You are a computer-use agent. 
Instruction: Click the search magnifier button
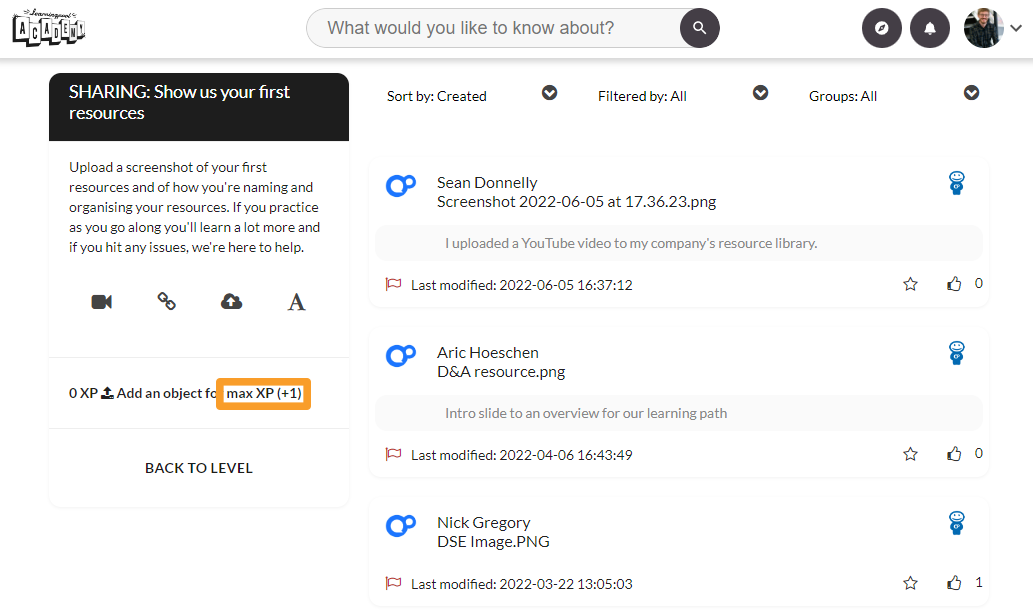click(699, 28)
